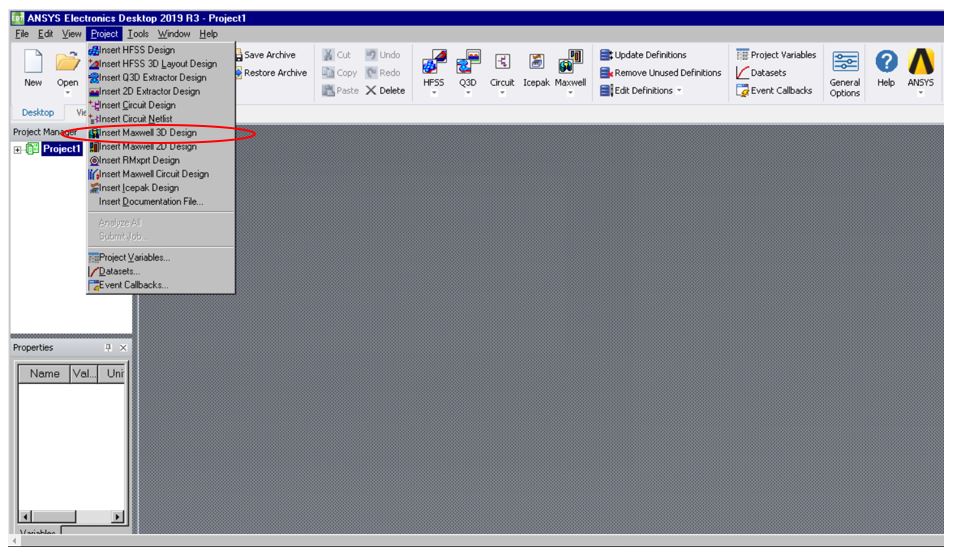Image resolution: width=955 pixels, height=558 pixels.
Task: Click the Q3D design icon in ribbon
Action: 468,62
